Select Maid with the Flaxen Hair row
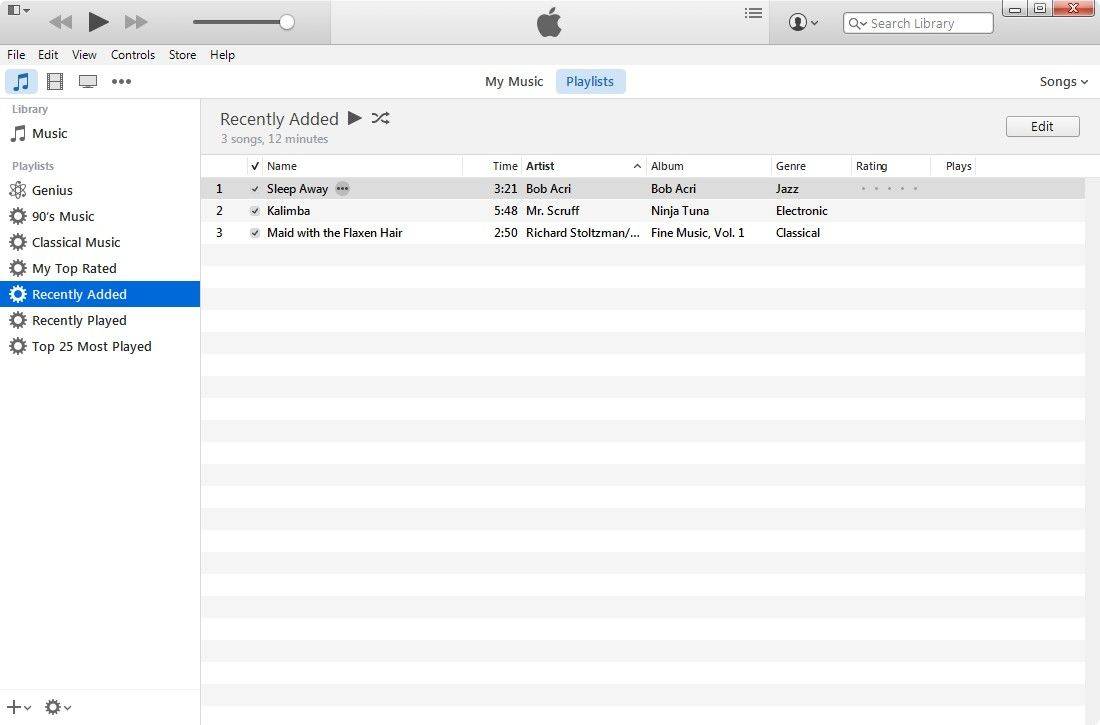Screen dimensions: 1100x725 [643, 233]
